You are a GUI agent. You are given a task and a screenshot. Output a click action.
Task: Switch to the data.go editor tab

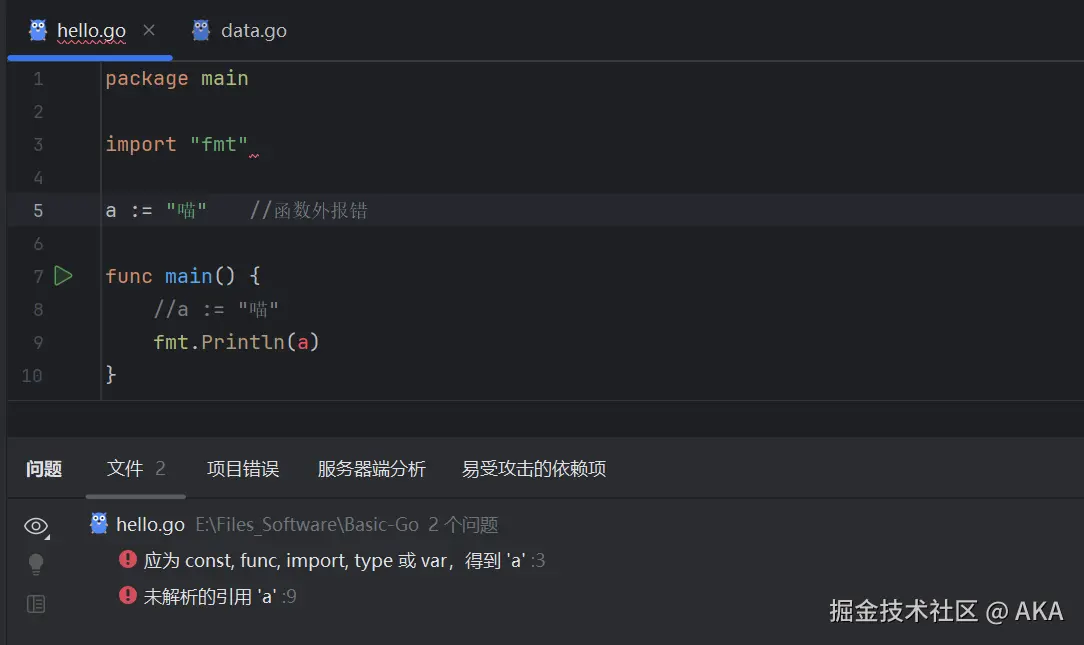coord(253,31)
